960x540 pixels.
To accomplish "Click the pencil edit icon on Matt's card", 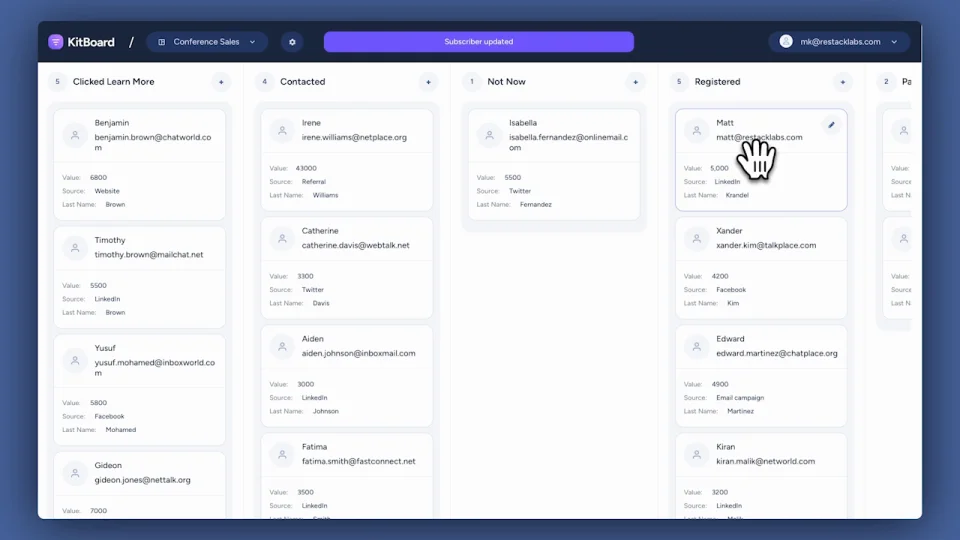I will click(831, 125).
